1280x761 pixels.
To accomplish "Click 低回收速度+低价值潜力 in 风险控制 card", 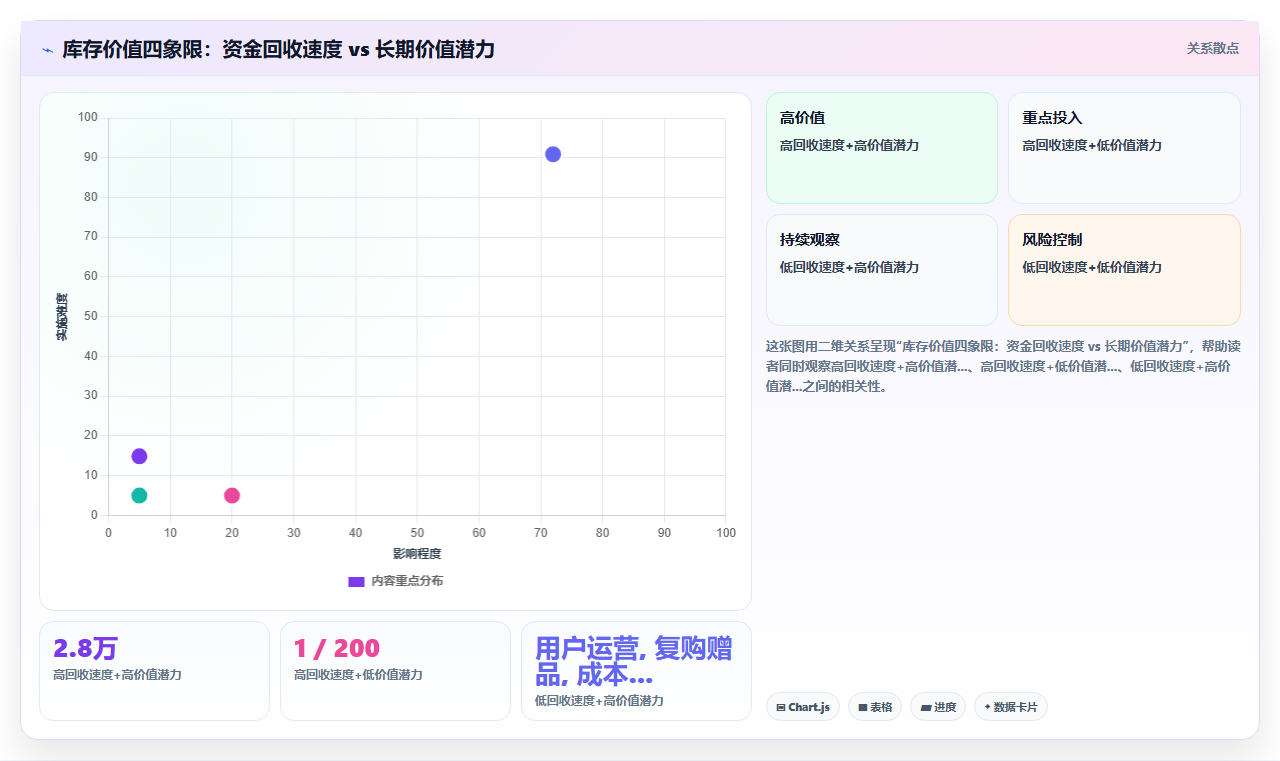I will (x=1092, y=267).
